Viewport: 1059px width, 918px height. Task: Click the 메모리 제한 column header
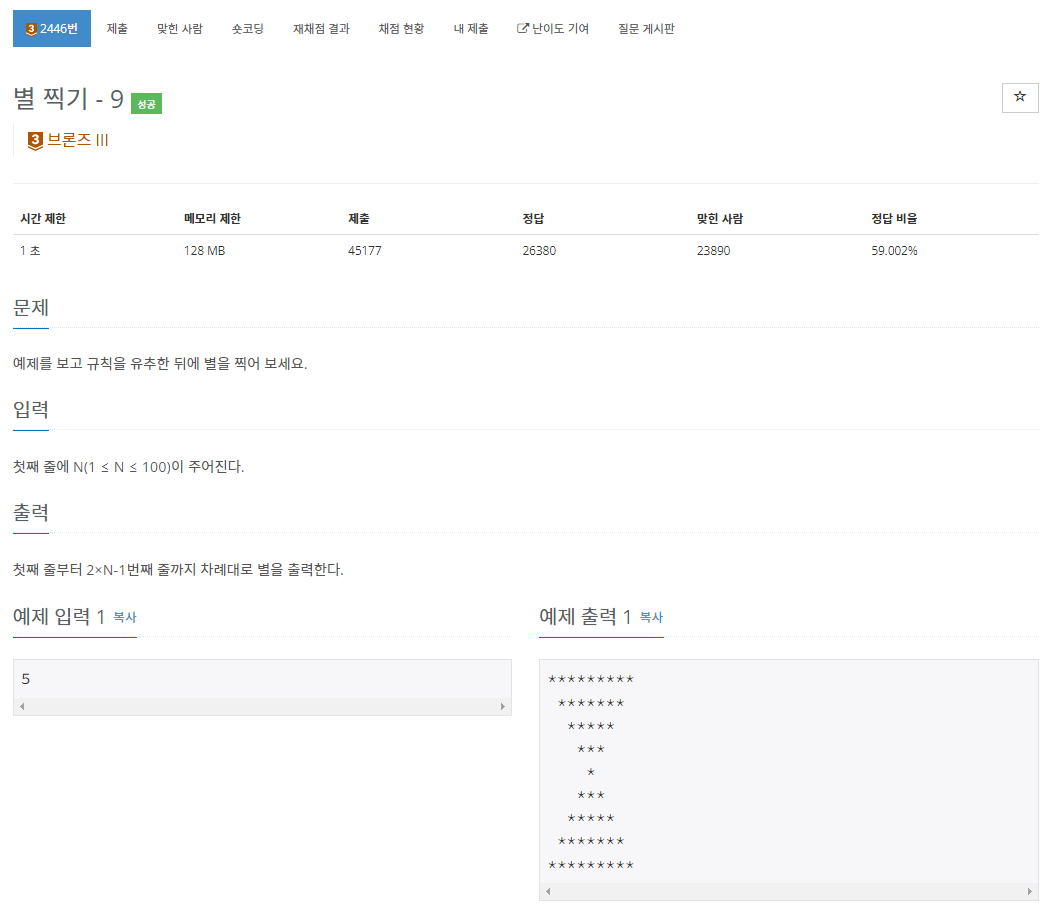tap(212, 218)
